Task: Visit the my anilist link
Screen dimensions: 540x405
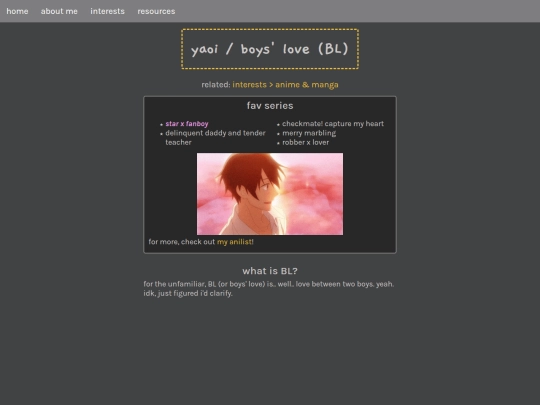Action: [235, 242]
